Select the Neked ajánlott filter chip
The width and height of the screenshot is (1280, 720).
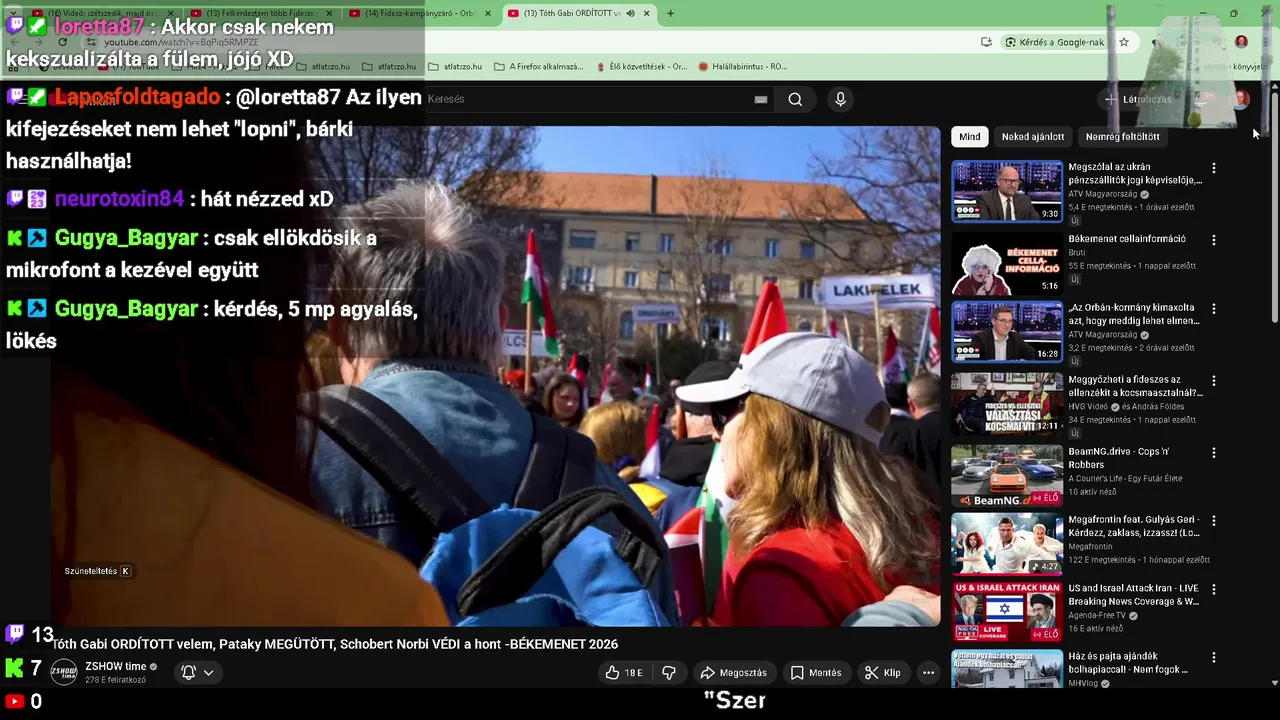[x=1033, y=136]
